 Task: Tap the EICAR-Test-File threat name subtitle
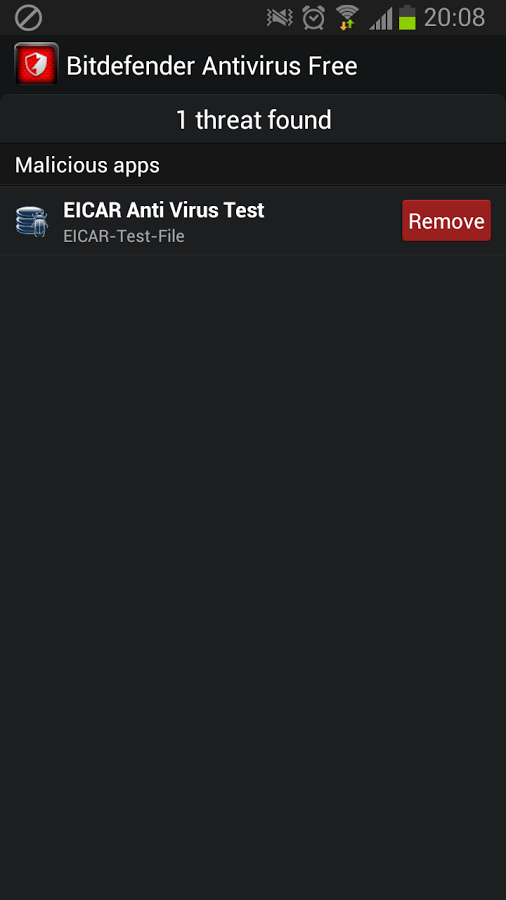pos(124,236)
